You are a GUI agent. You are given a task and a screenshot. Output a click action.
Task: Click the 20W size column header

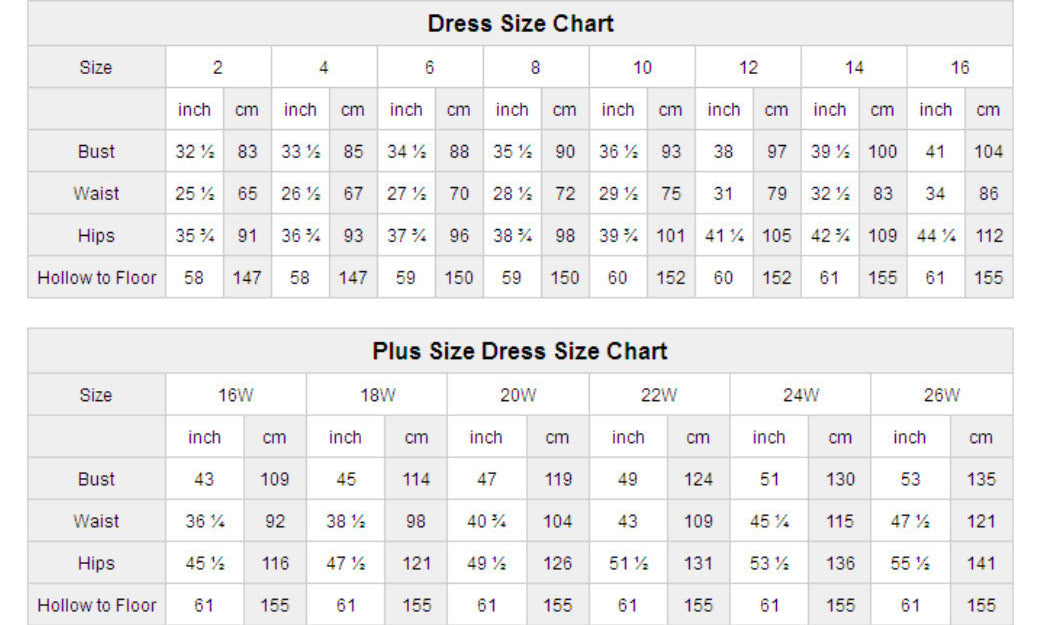pos(518,395)
